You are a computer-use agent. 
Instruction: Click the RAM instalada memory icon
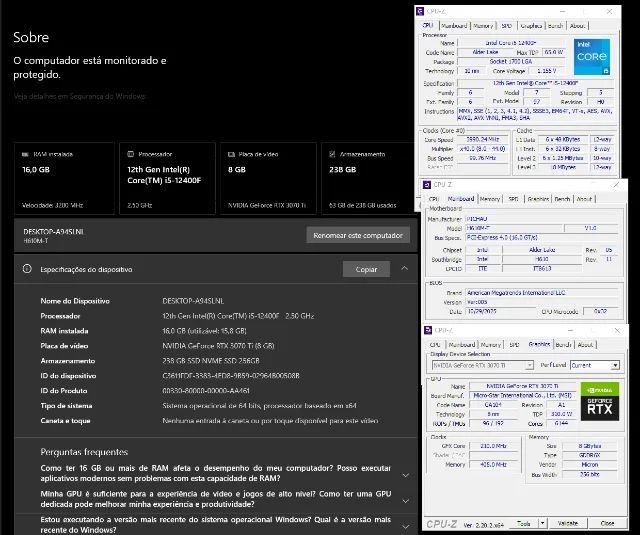pos(25,154)
